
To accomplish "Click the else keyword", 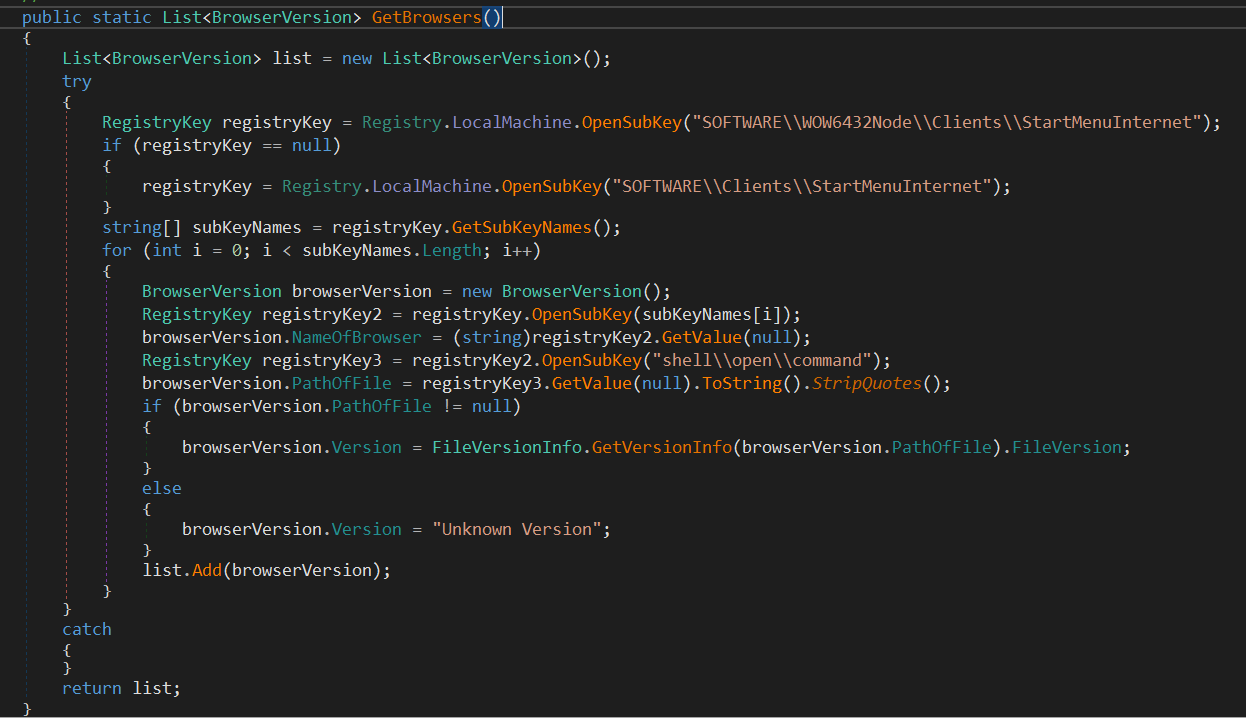I will pos(162,488).
